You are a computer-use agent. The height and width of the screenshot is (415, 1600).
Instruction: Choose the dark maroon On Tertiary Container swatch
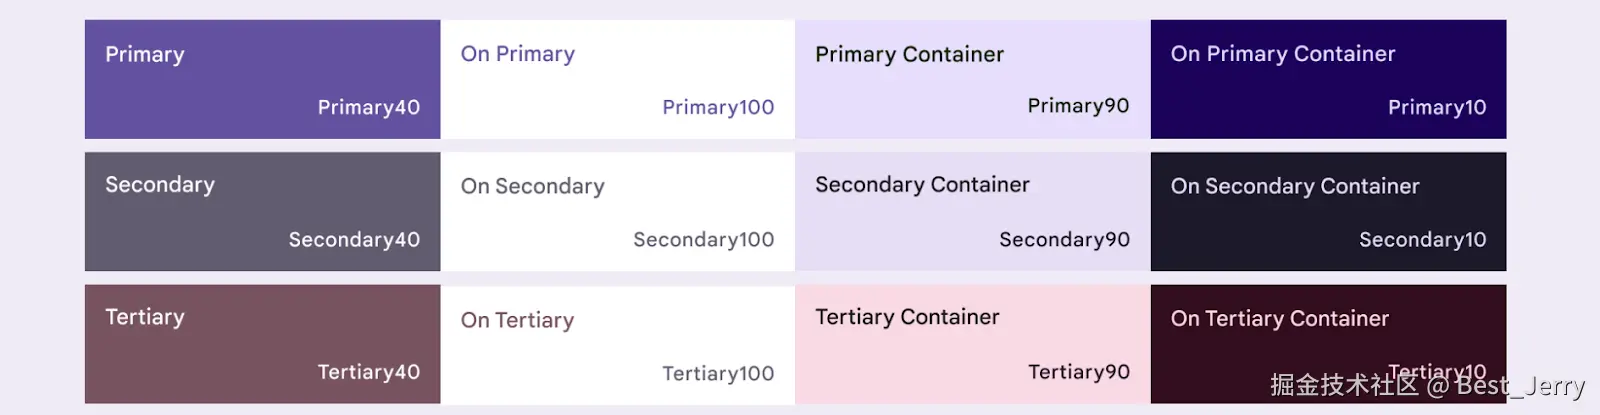[1328, 344]
